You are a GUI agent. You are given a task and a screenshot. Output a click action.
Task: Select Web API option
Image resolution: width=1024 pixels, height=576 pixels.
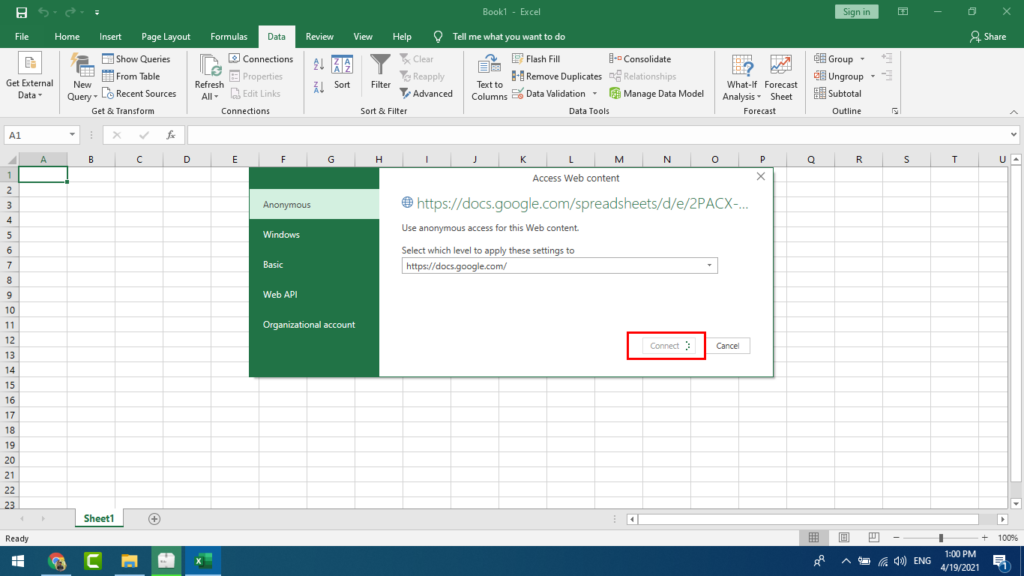click(314, 295)
